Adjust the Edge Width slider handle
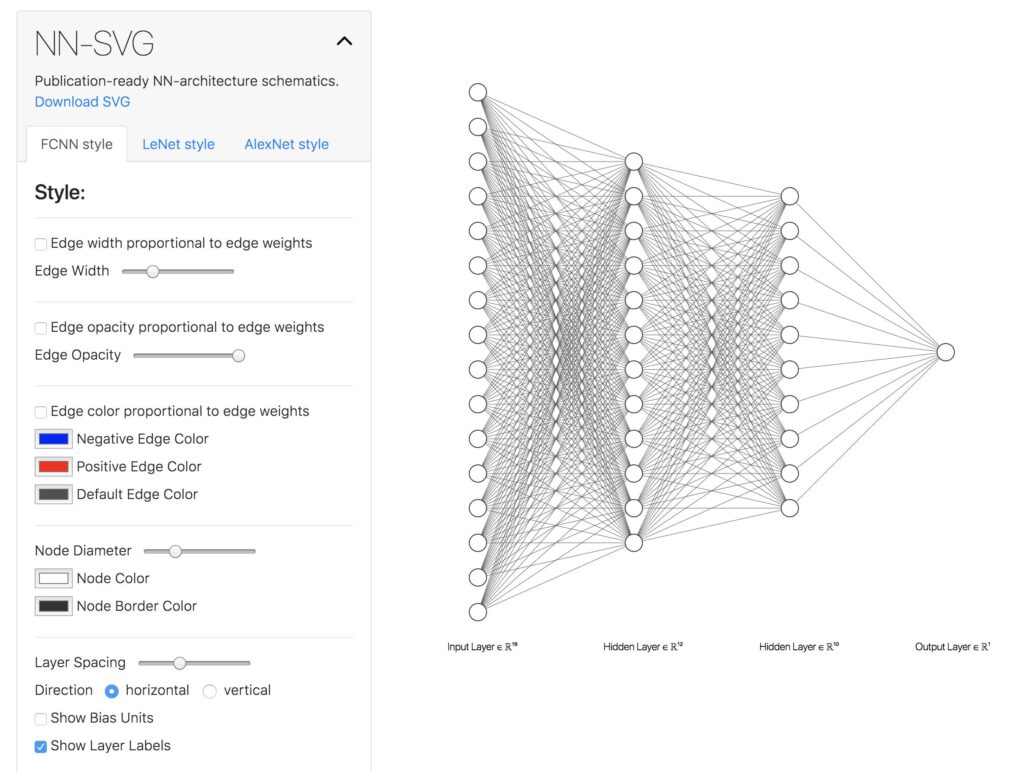Image resolution: width=1024 pixels, height=772 pixels. pyautogui.click(x=152, y=271)
